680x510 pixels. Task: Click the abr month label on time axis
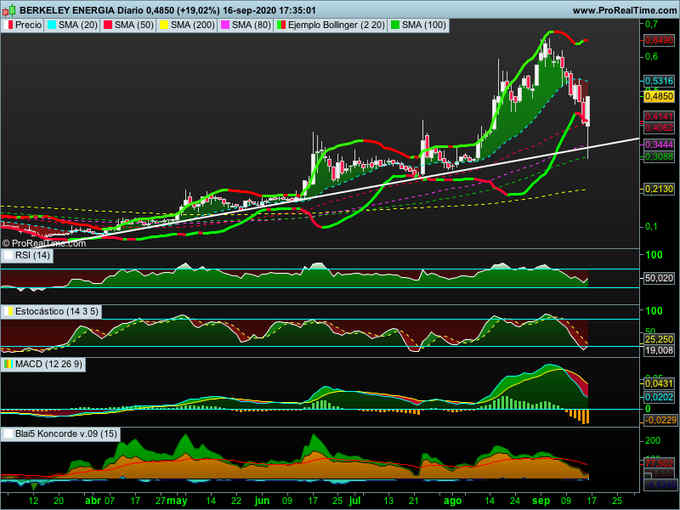point(93,500)
